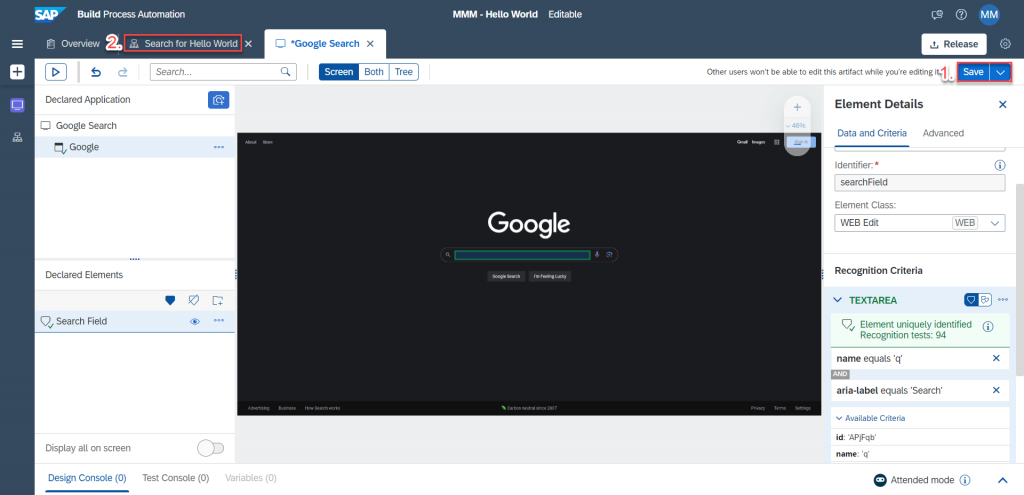
Task: Click the crossed-out shield undeclared filter icon
Action: pyautogui.click(x=193, y=300)
